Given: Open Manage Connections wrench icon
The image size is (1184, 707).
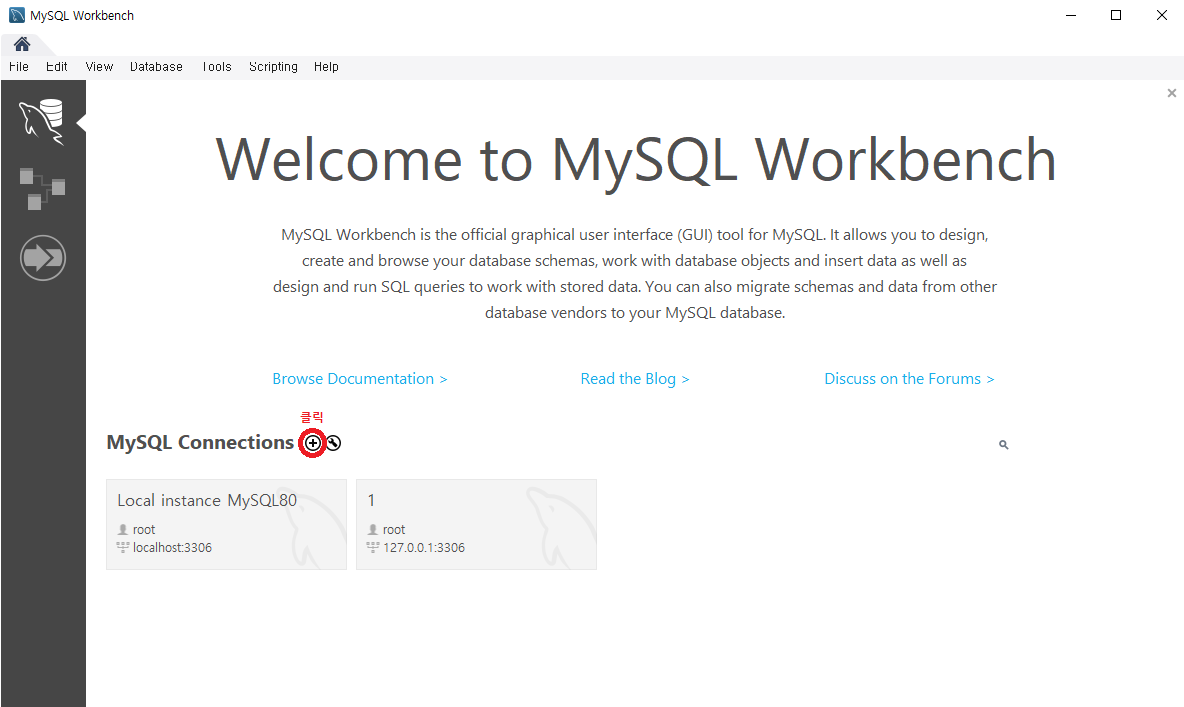Looking at the screenshot, I should tap(333, 443).
